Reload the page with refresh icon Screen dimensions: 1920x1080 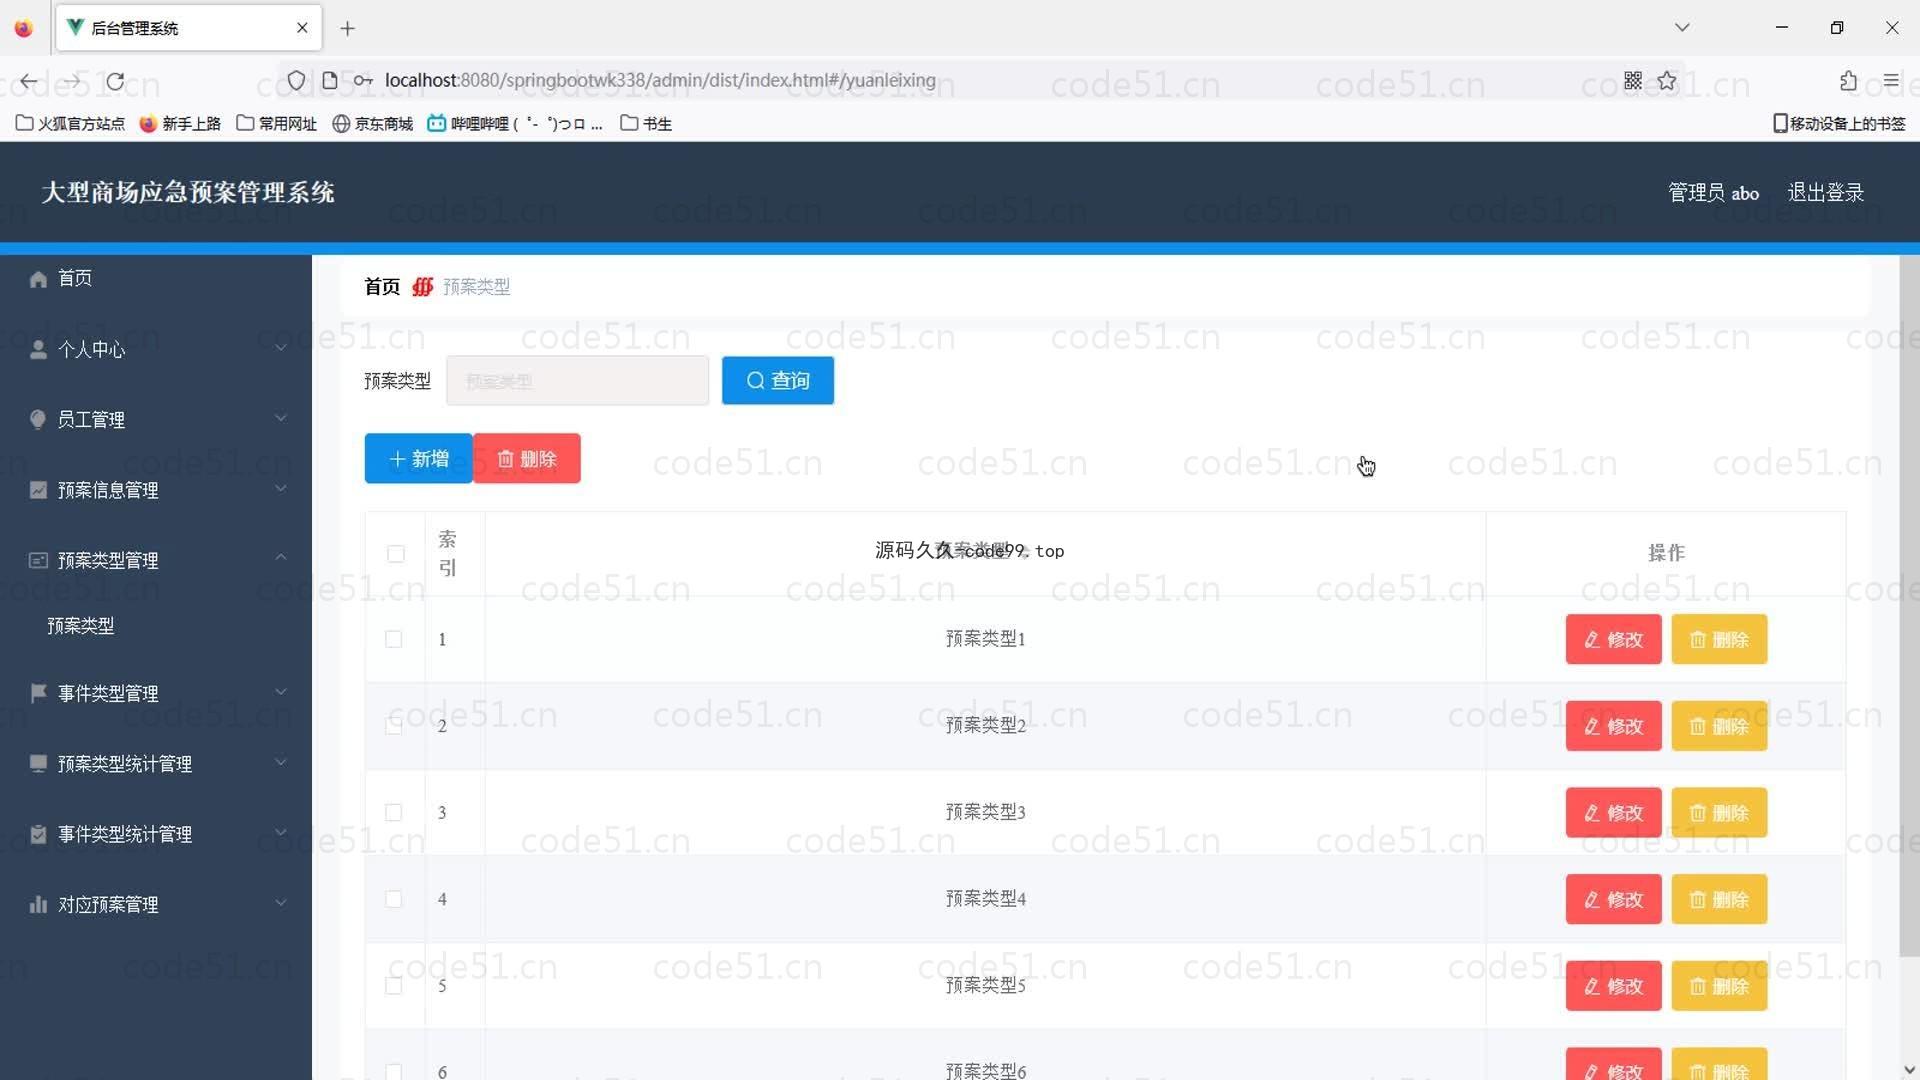tap(116, 81)
